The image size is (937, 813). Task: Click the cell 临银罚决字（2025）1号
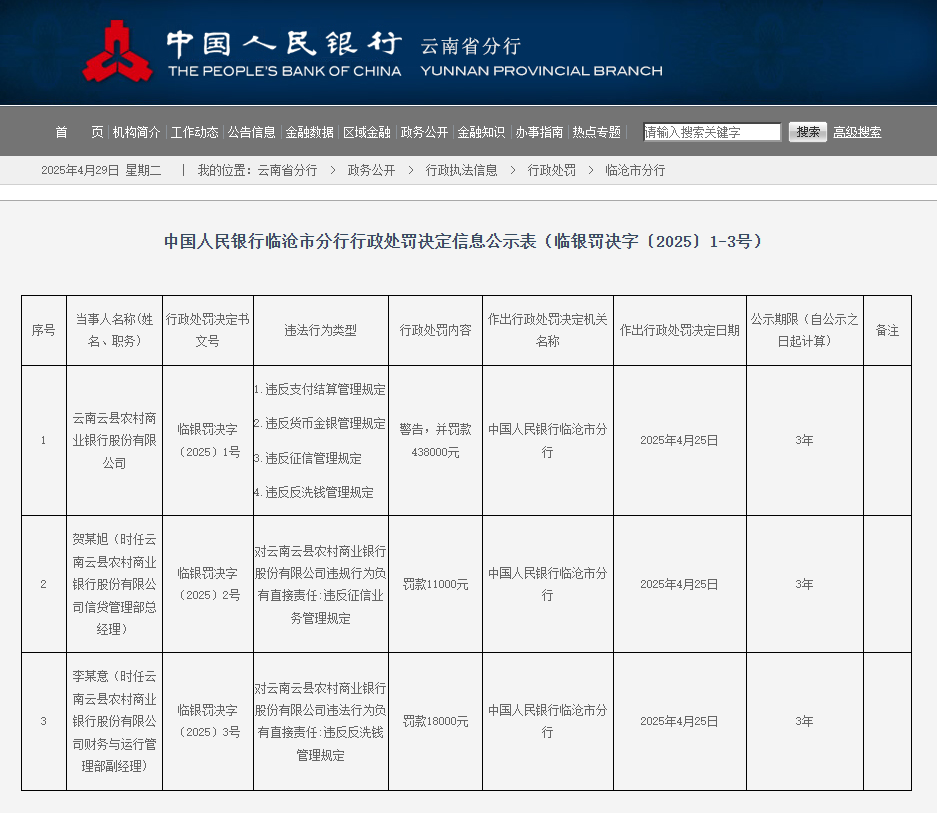(x=207, y=441)
